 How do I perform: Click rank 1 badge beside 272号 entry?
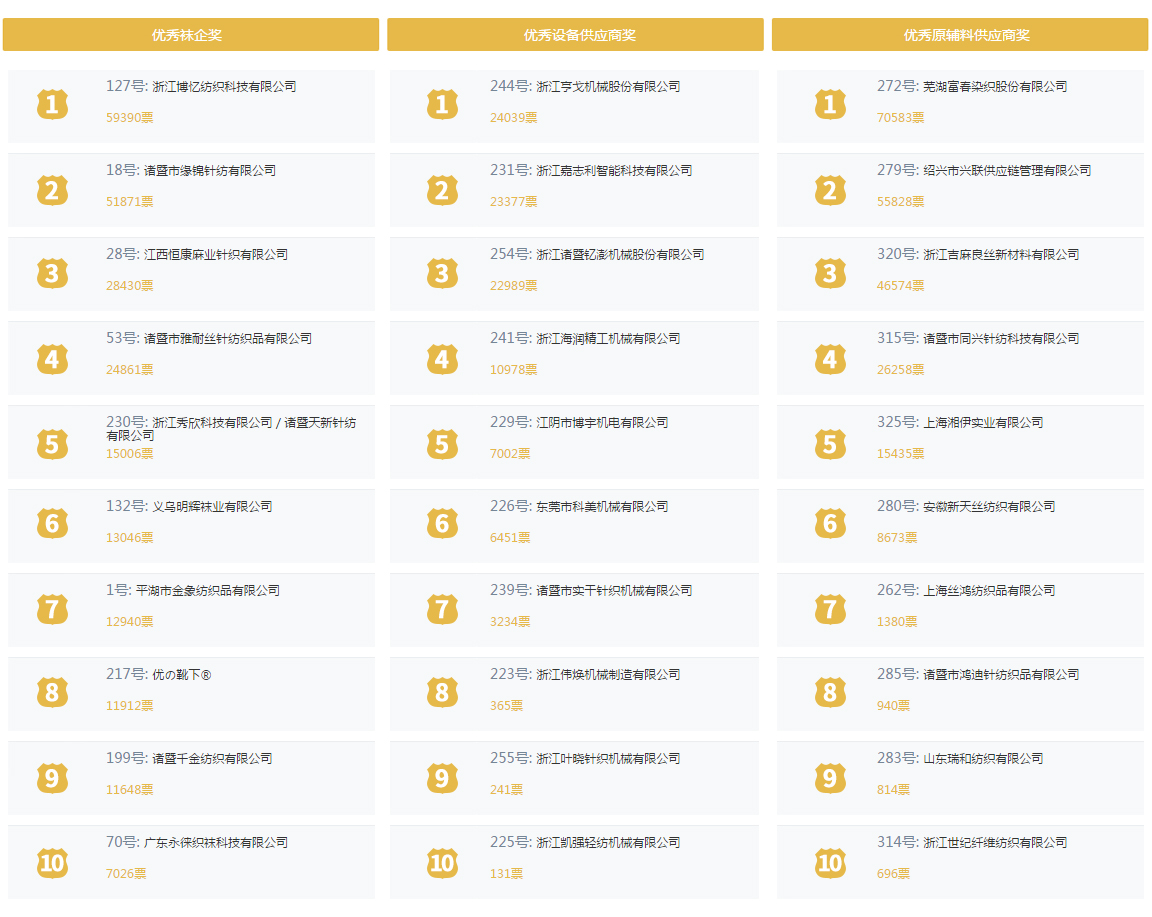(x=830, y=104)
